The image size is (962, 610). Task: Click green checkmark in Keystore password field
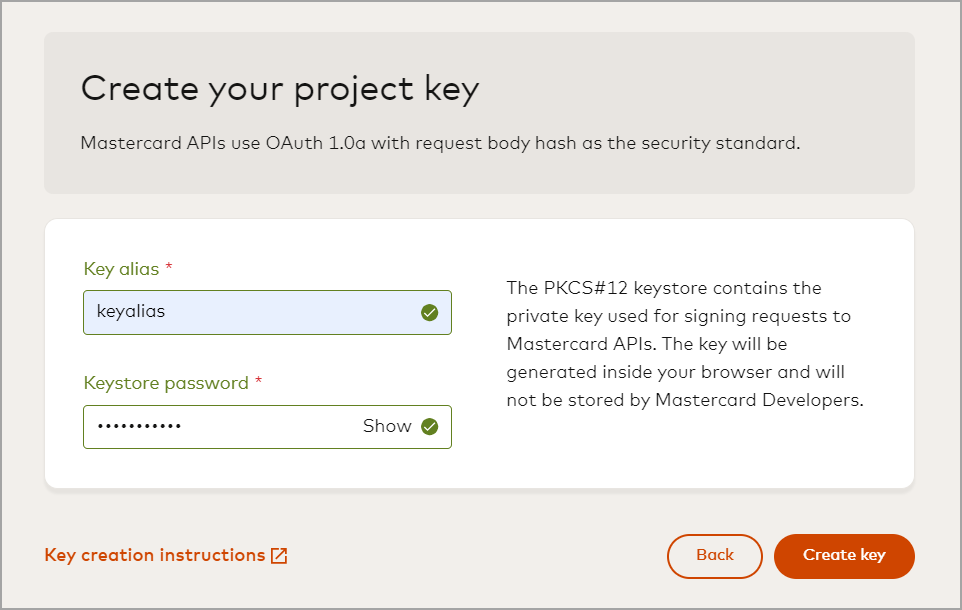(x=430, y=427)
